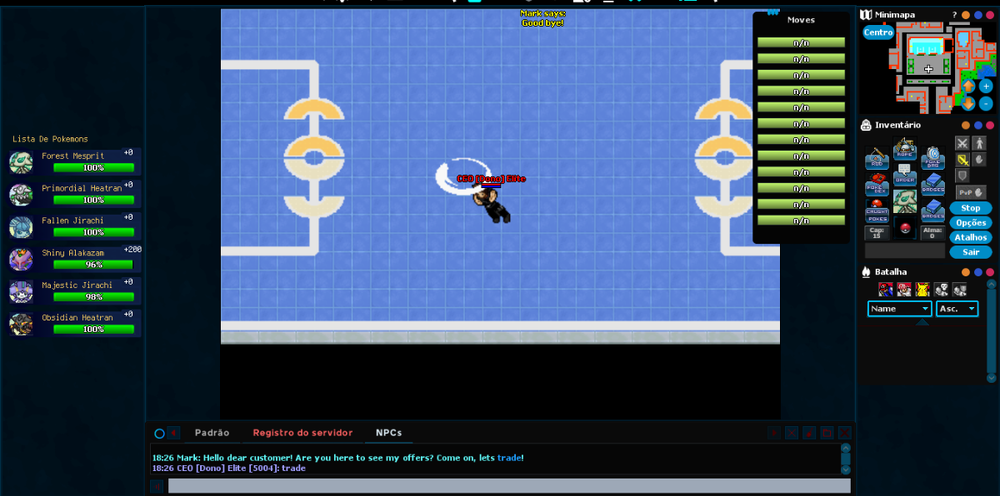
Task: Click the Opções button
Action: pyautogui.click(x=970, y=222)
